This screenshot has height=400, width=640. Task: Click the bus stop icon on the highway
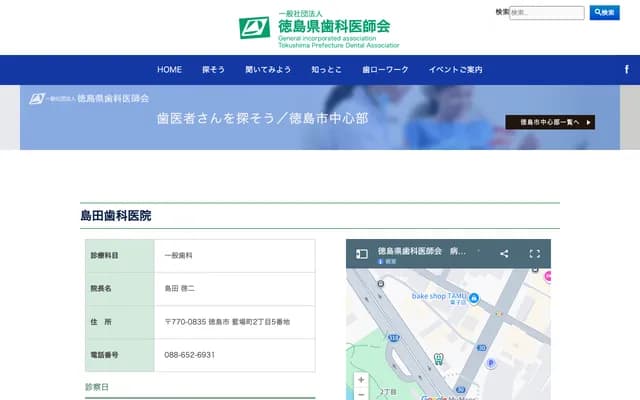[x=380, y=283]
